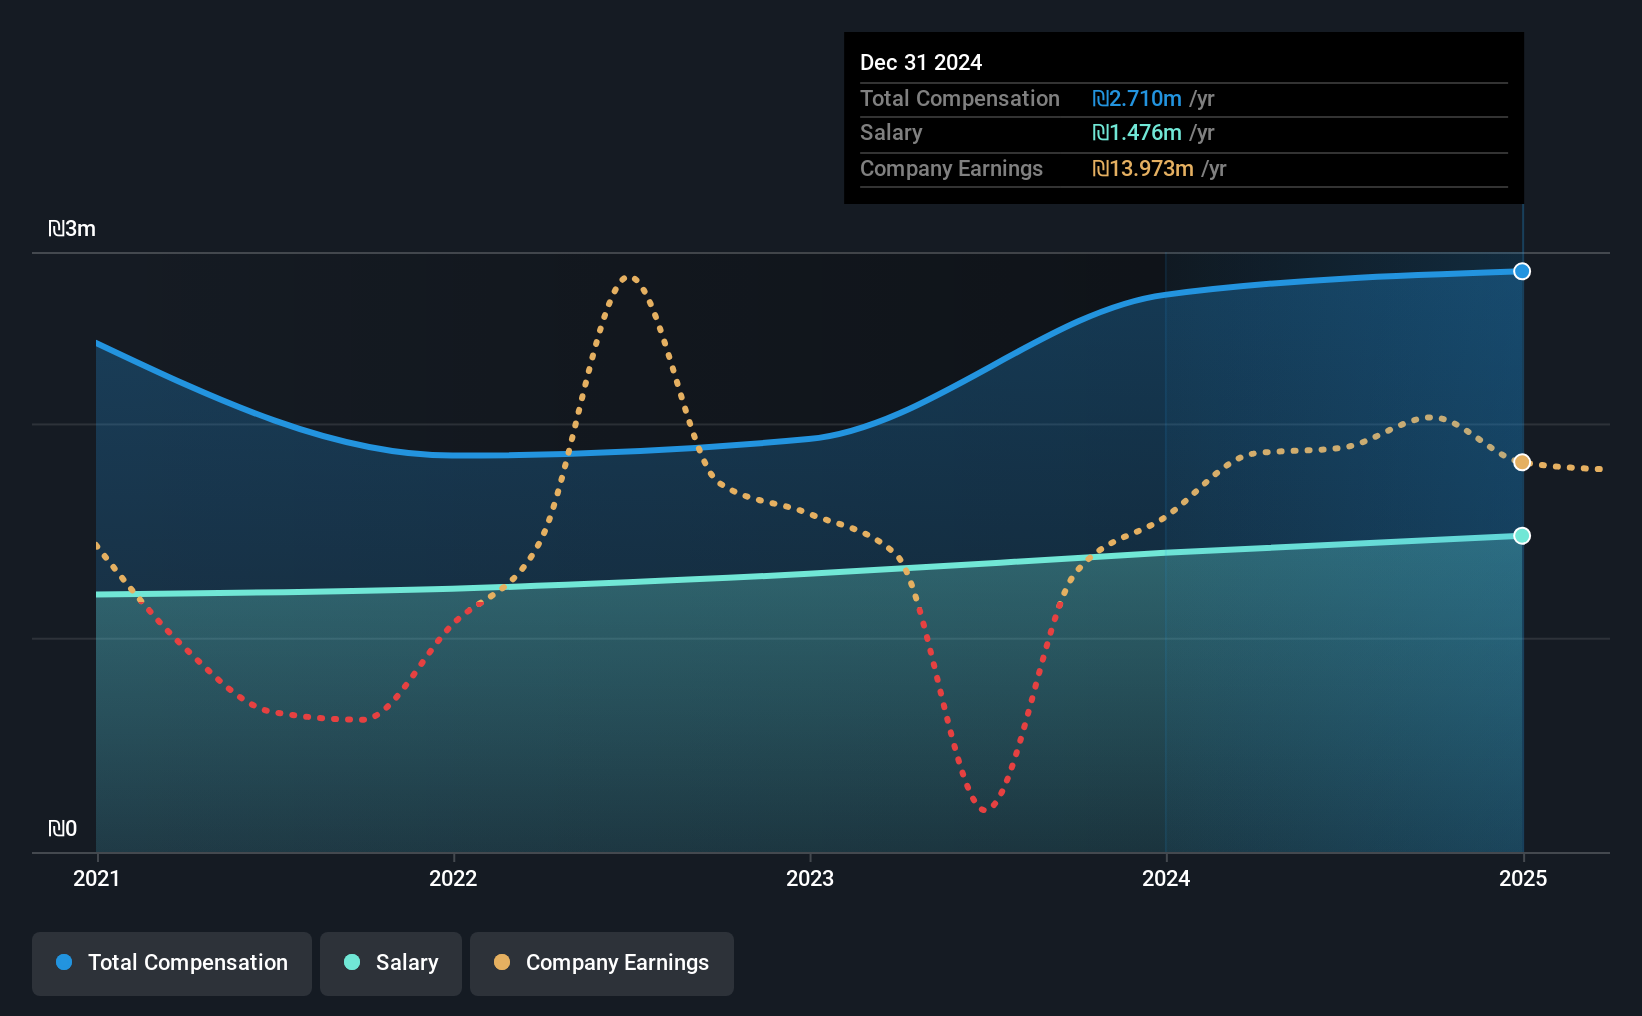Image resolution: width=1642 pixels, height=1016 pixels.
Task: Click the teal Salary data point at 2025
Action: [1522, 536]
